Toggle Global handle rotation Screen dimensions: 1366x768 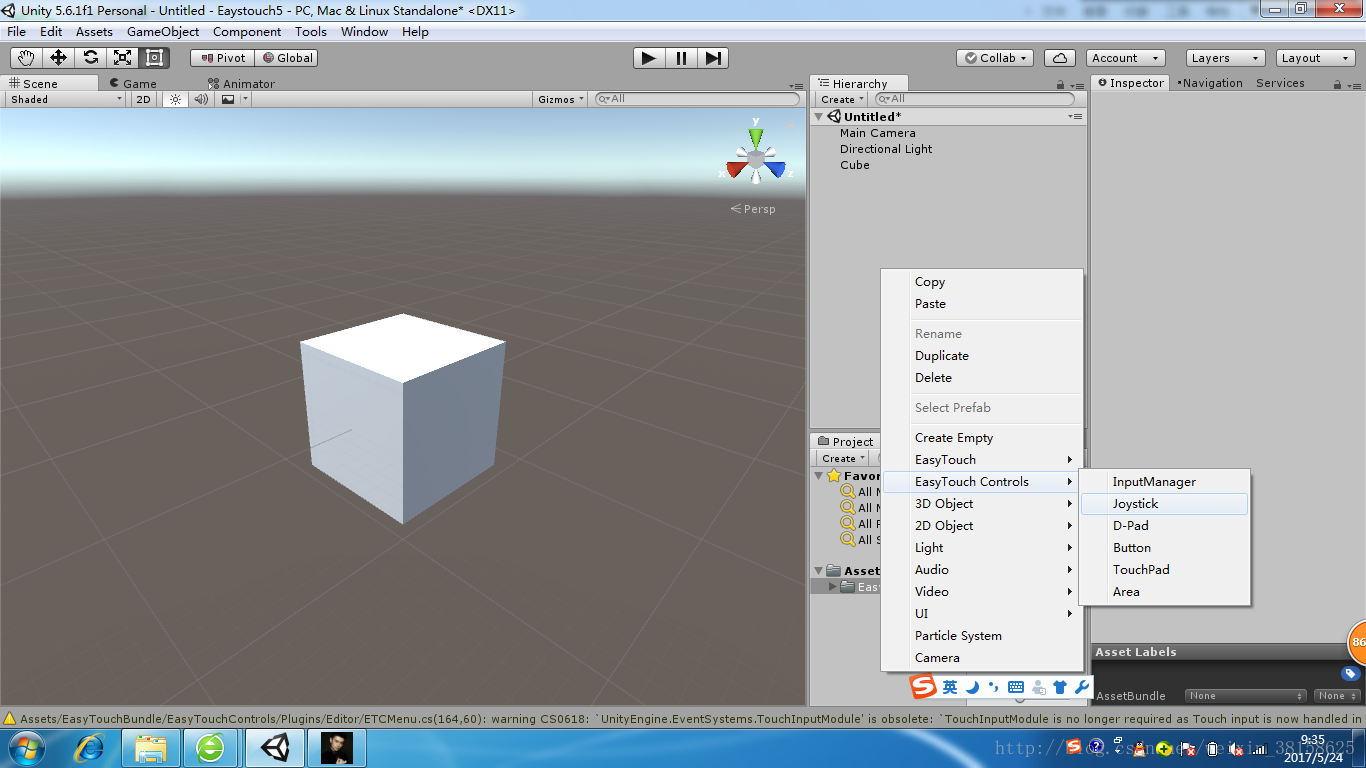[x=287, y=58]
